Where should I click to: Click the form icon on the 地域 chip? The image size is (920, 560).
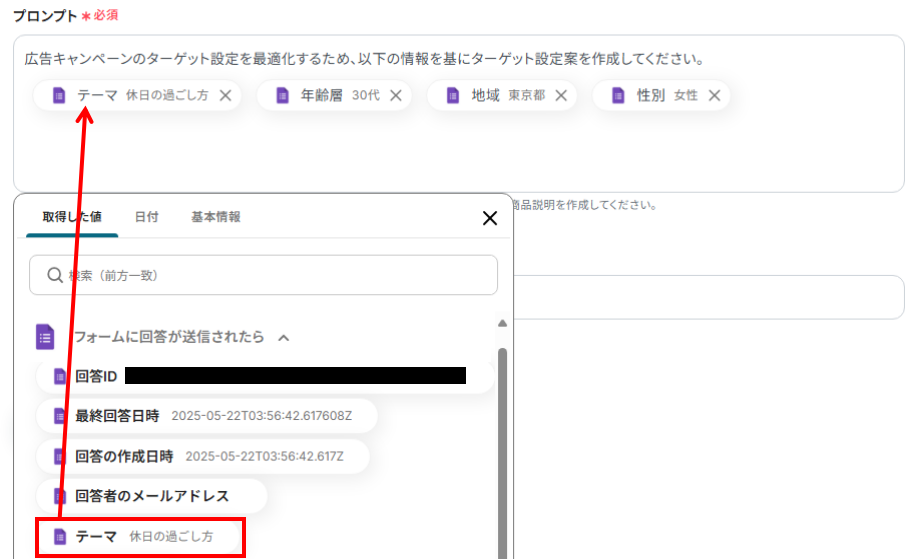point(453,95)
